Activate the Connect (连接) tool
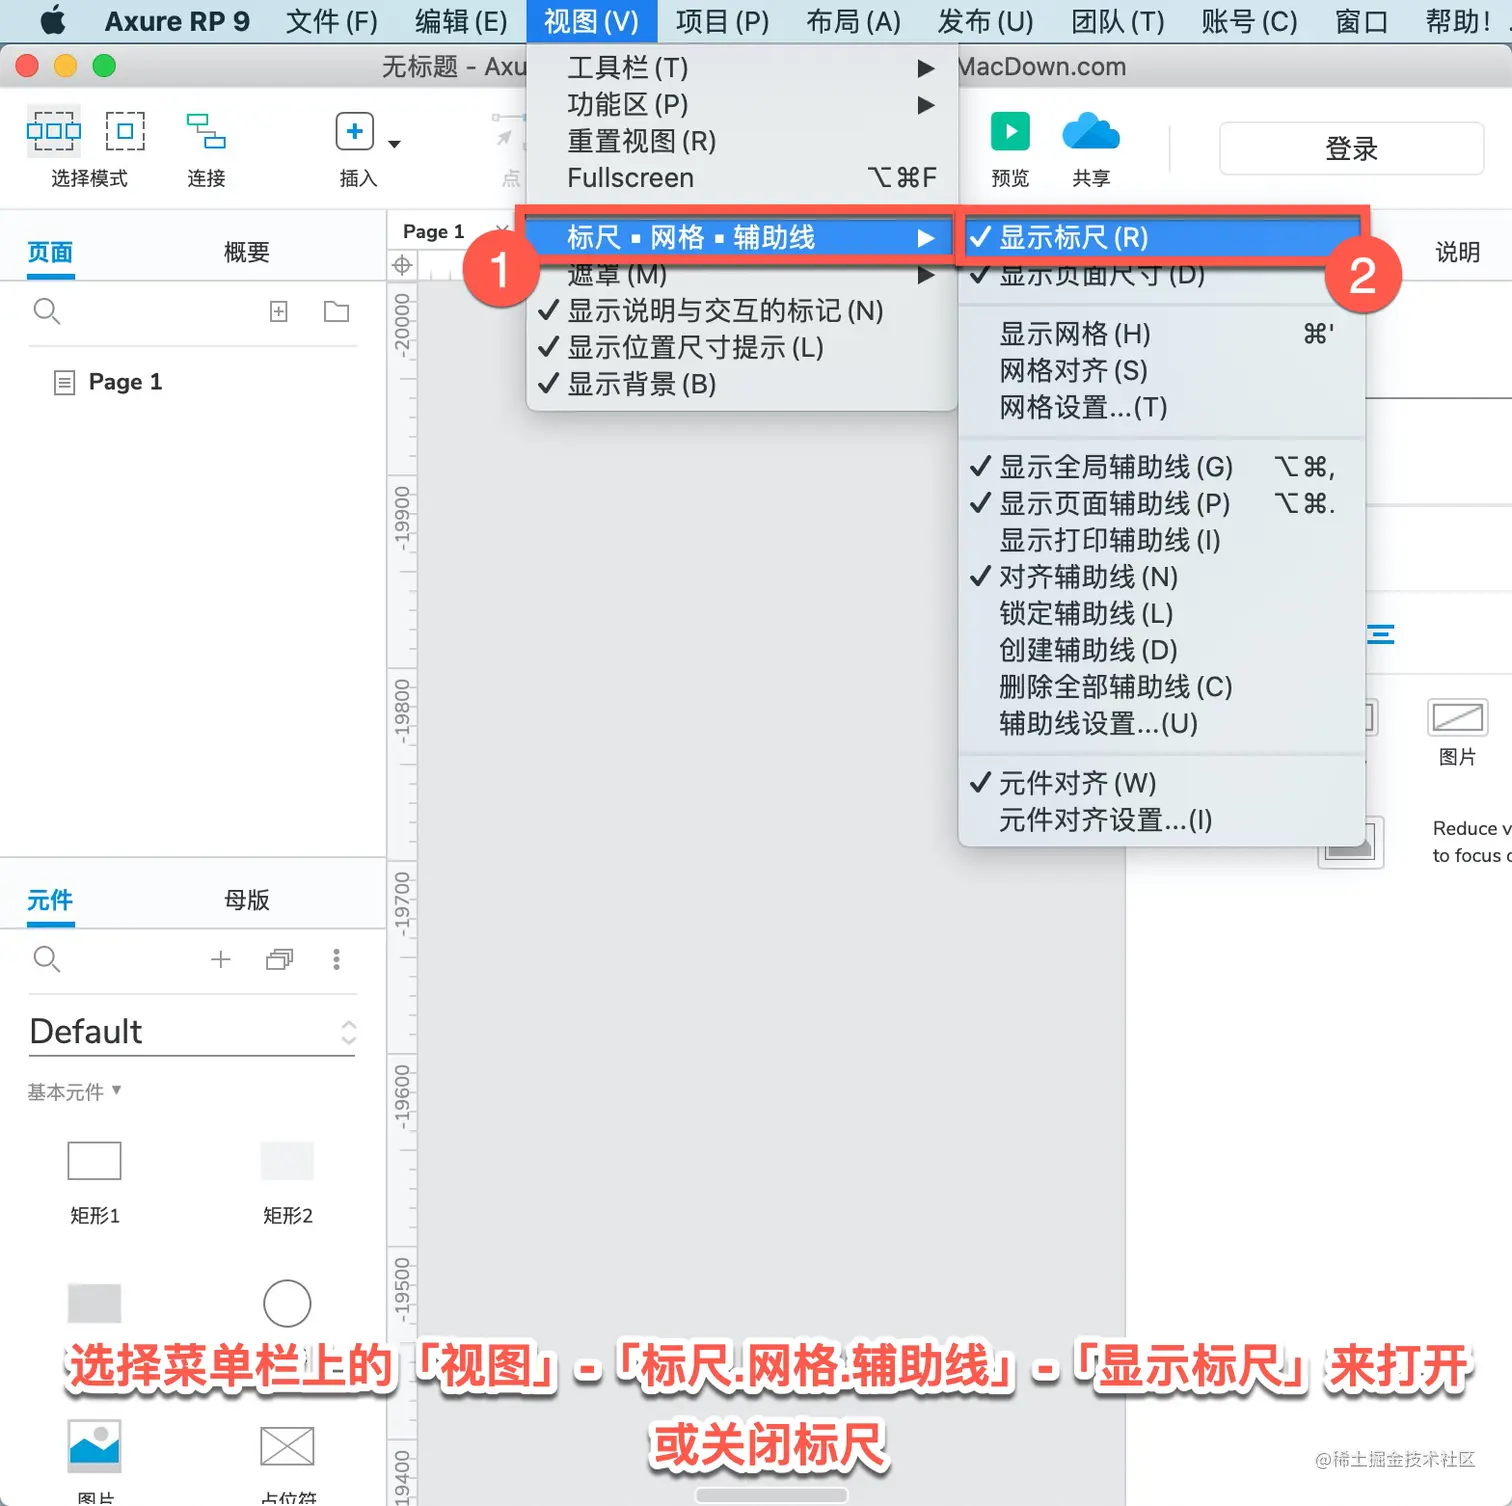 (206, 131)
